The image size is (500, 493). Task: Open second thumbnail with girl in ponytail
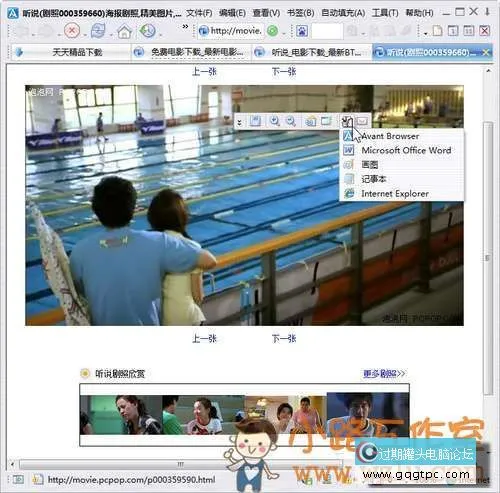coord(203,414)
